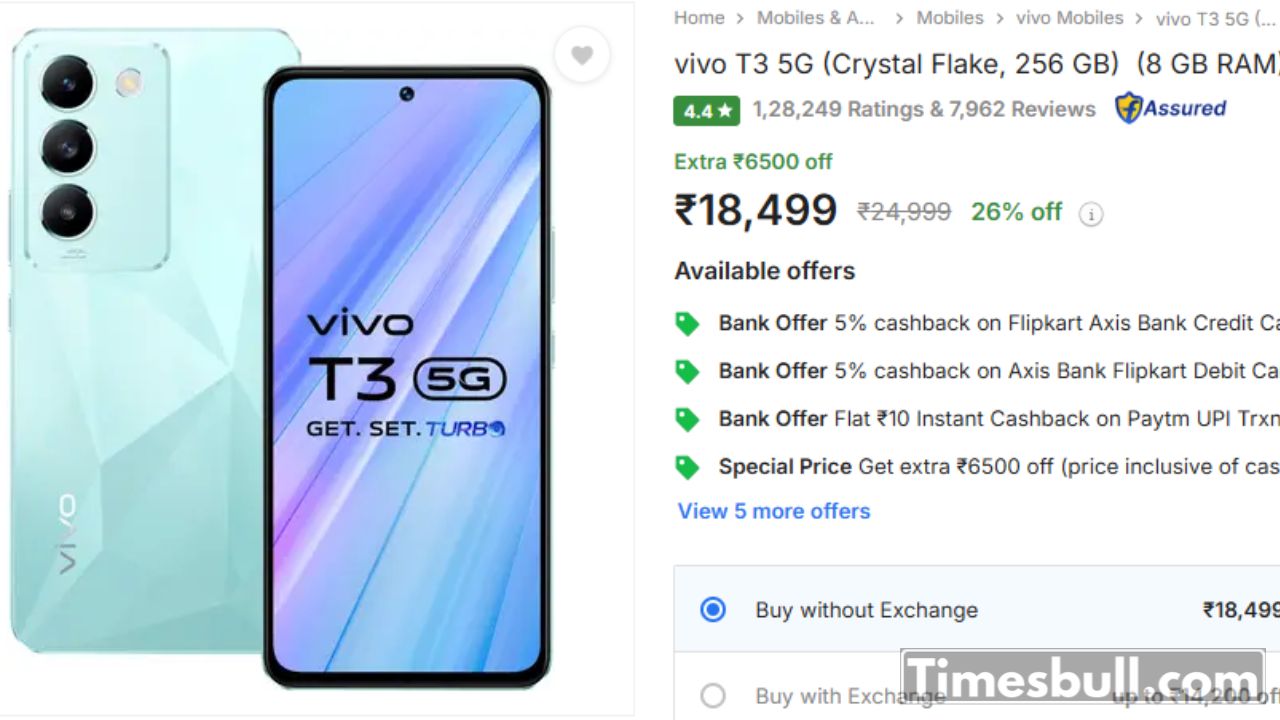Click the Special Price extra ₹6500 off offer
1280x720 pixels.
point(998,467)
